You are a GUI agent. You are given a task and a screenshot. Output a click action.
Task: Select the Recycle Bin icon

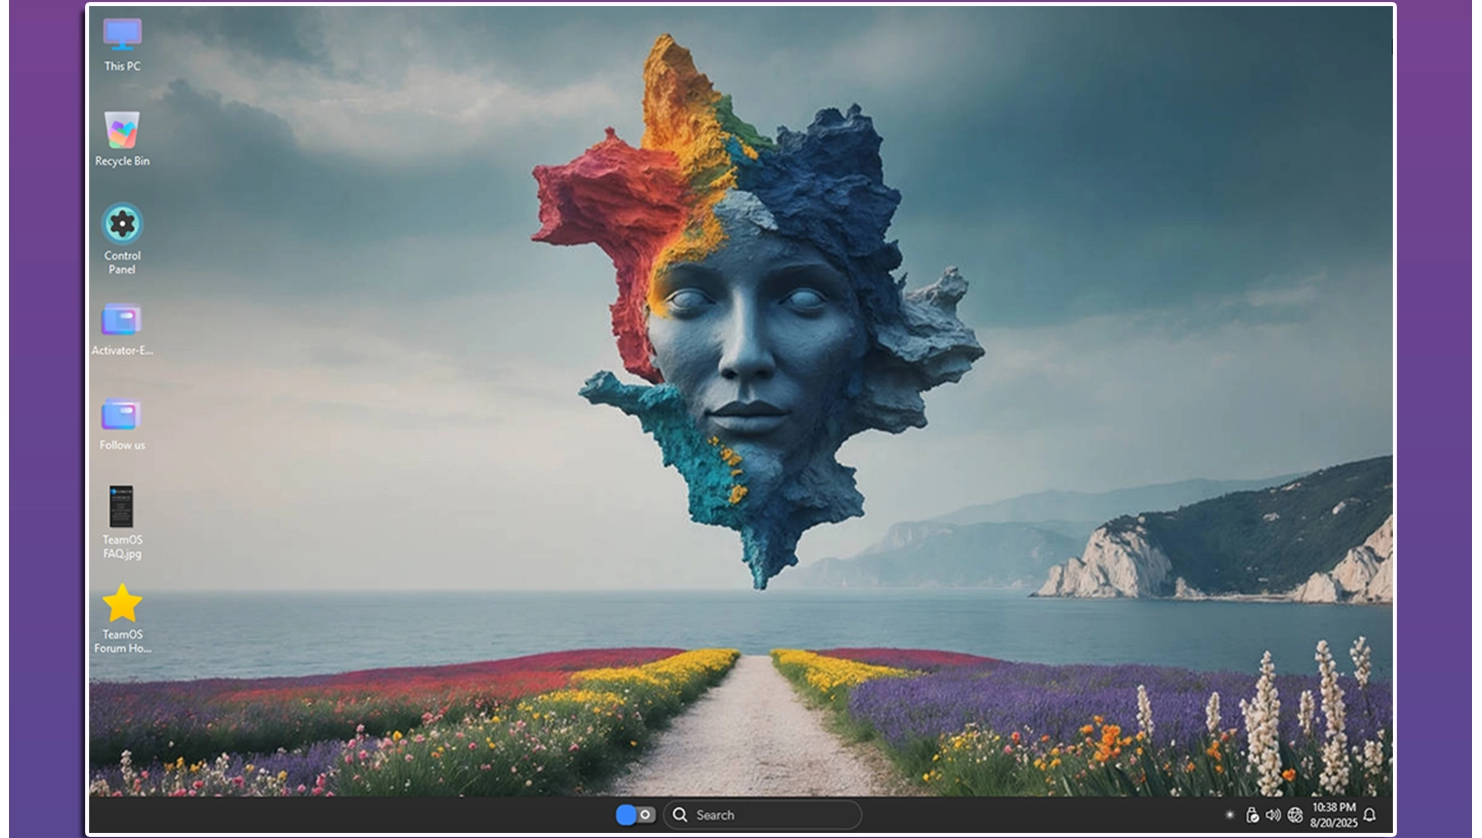tap(122, 130)
